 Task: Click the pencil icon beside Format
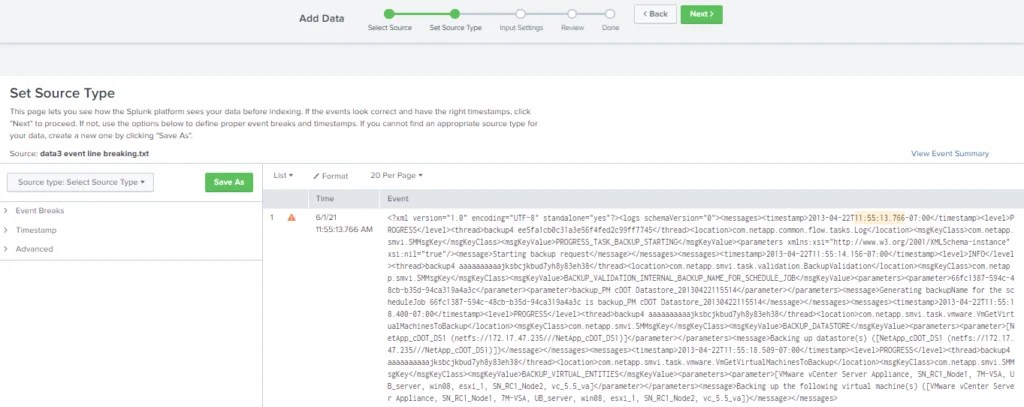click(x=316, y=176)
